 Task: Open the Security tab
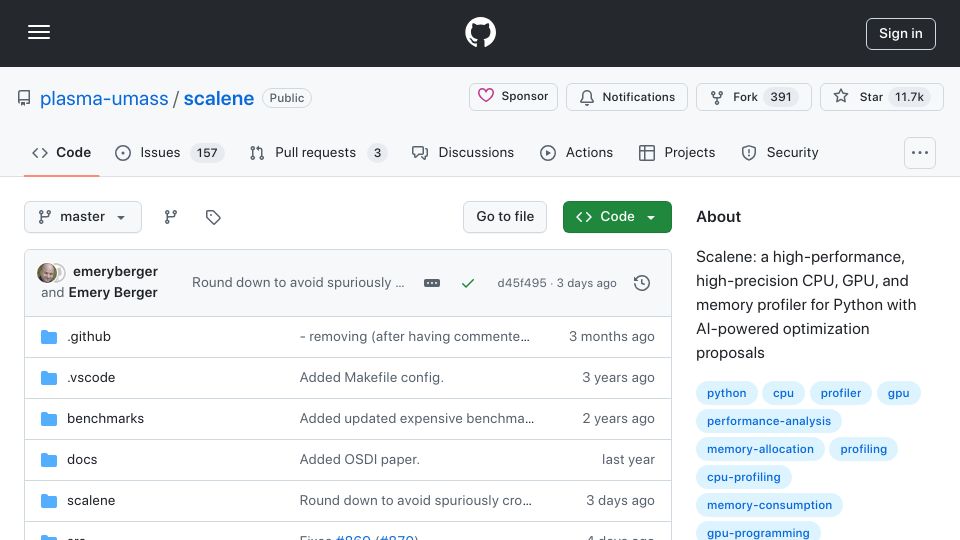click(779, 152)
